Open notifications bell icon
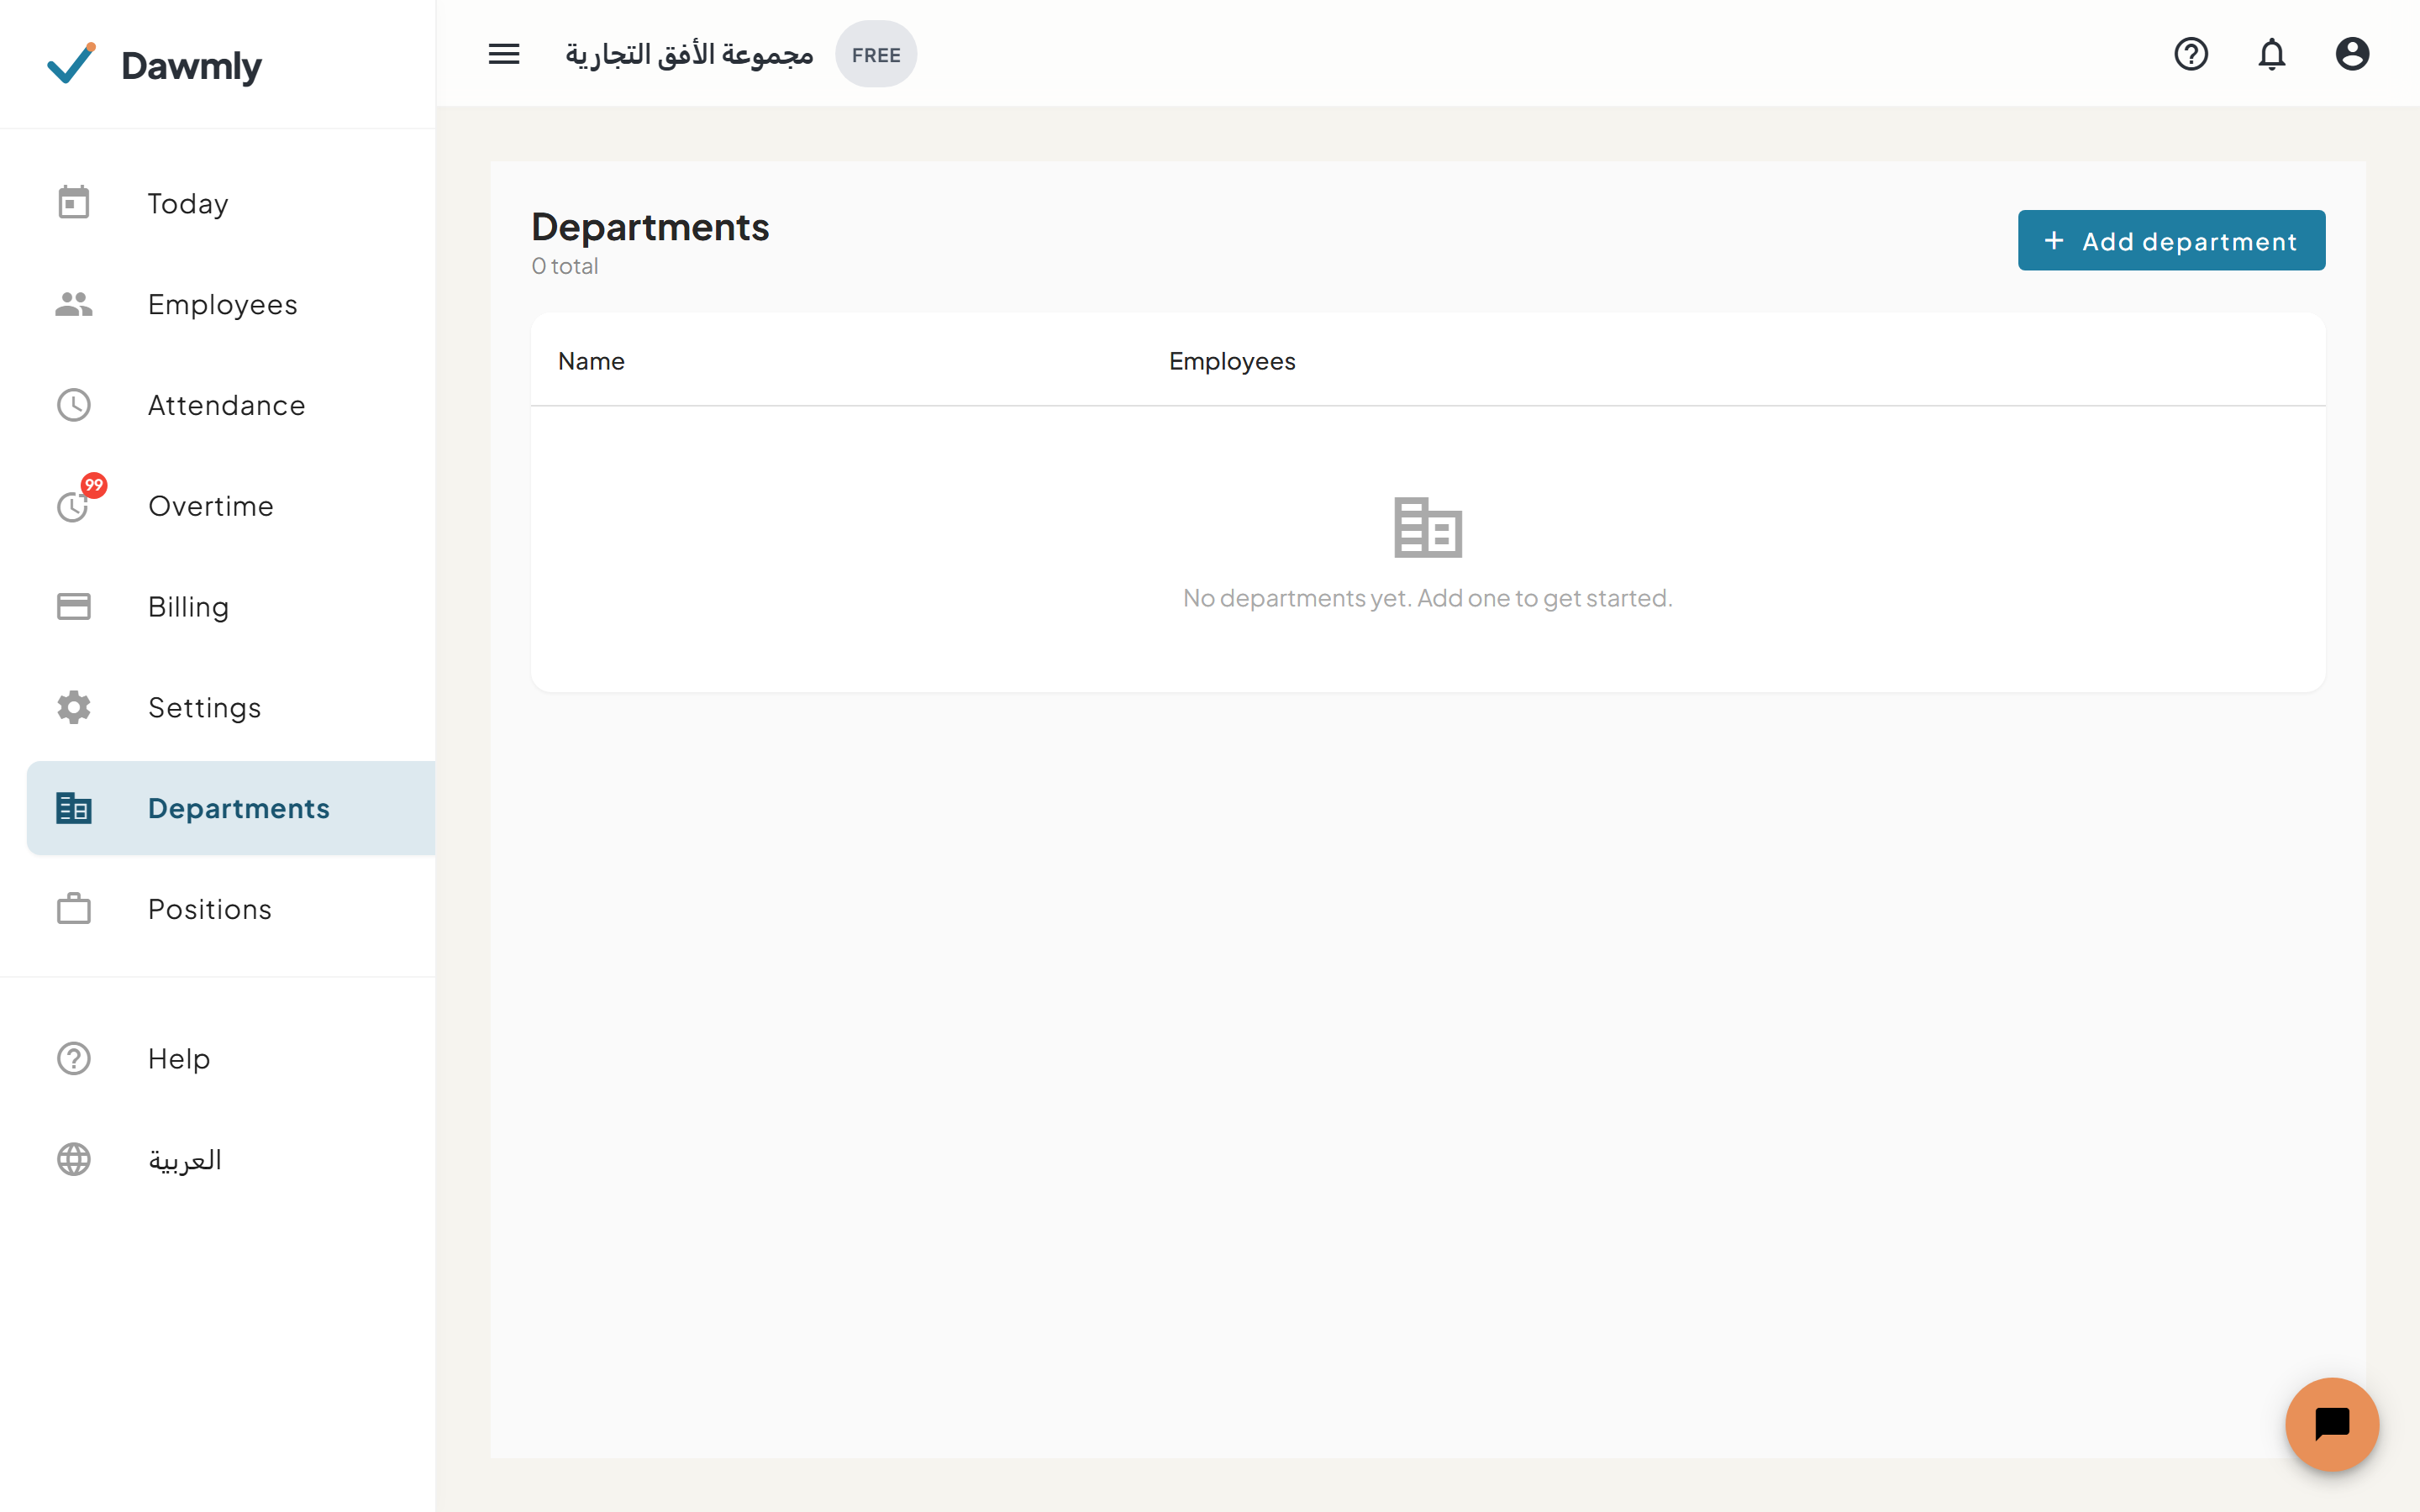The image size is (2420, 1512). click(2272, 54)
